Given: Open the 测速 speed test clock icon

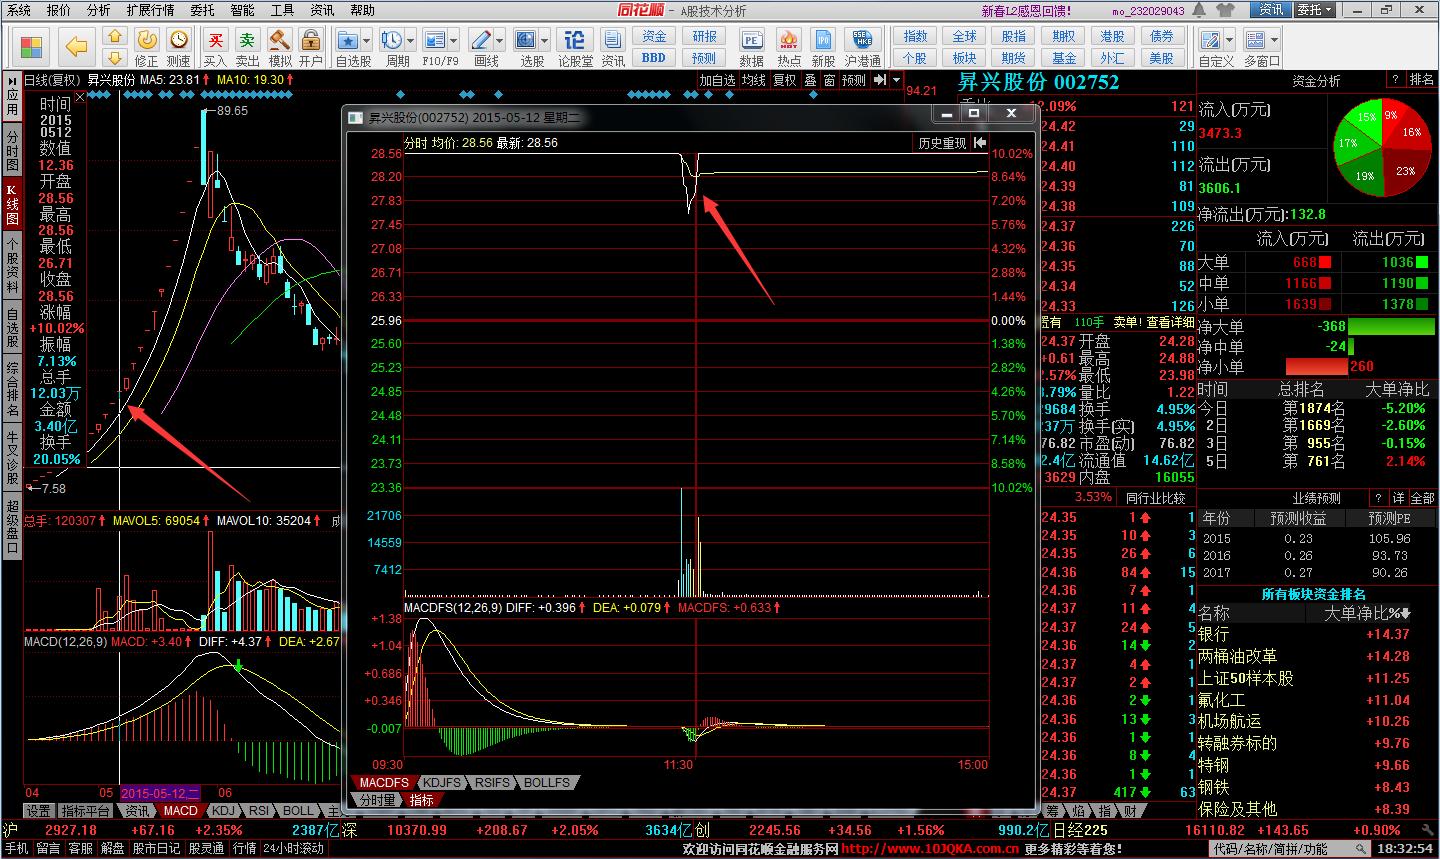Looking at the screenshot, I should pos(179,47).
